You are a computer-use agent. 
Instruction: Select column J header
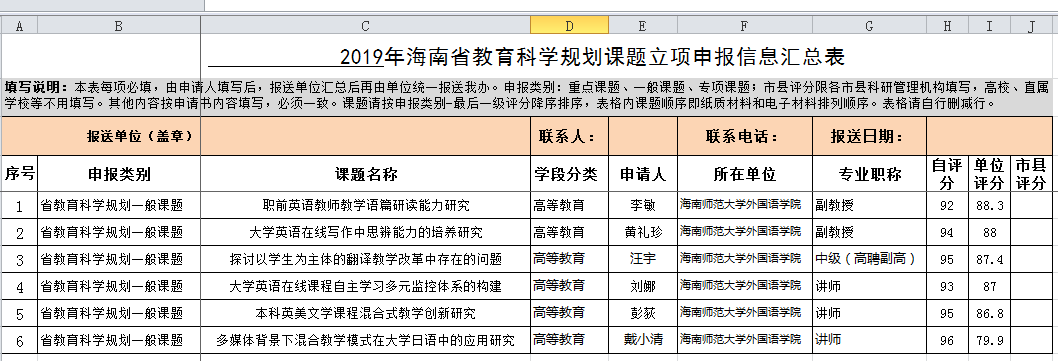click(1032, 26)
